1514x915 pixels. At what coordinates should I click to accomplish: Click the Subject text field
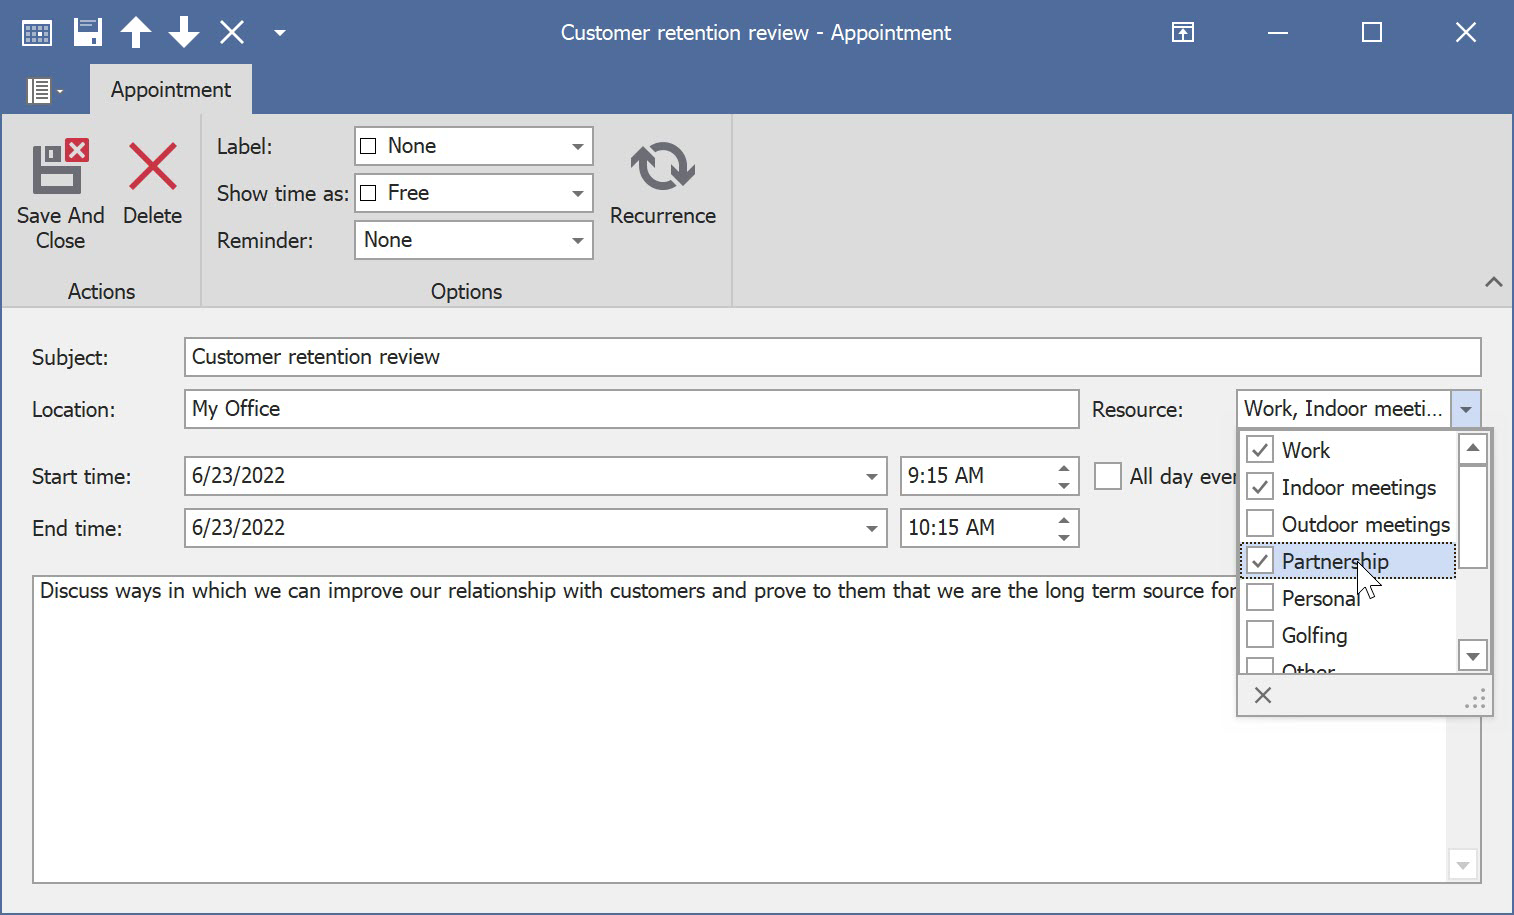point(832,357)
